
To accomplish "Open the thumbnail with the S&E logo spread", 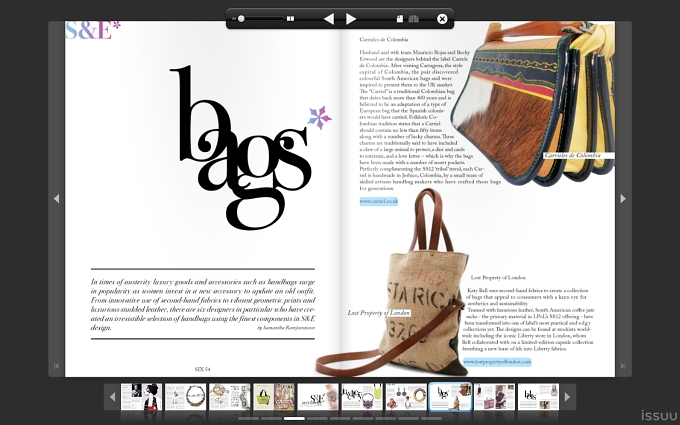I will pos(318,396).
